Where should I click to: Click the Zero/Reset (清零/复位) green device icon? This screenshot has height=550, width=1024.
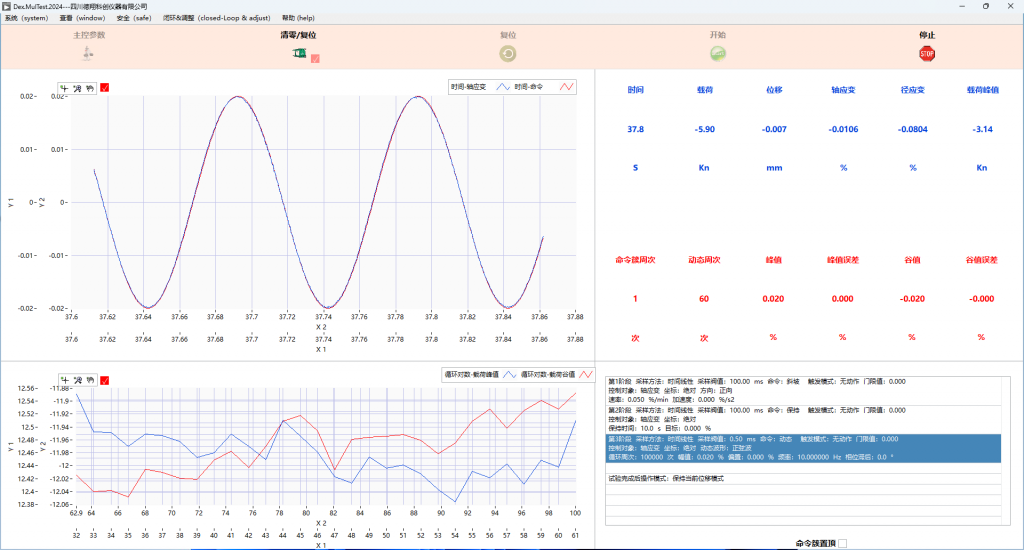[x=298, y=54]
